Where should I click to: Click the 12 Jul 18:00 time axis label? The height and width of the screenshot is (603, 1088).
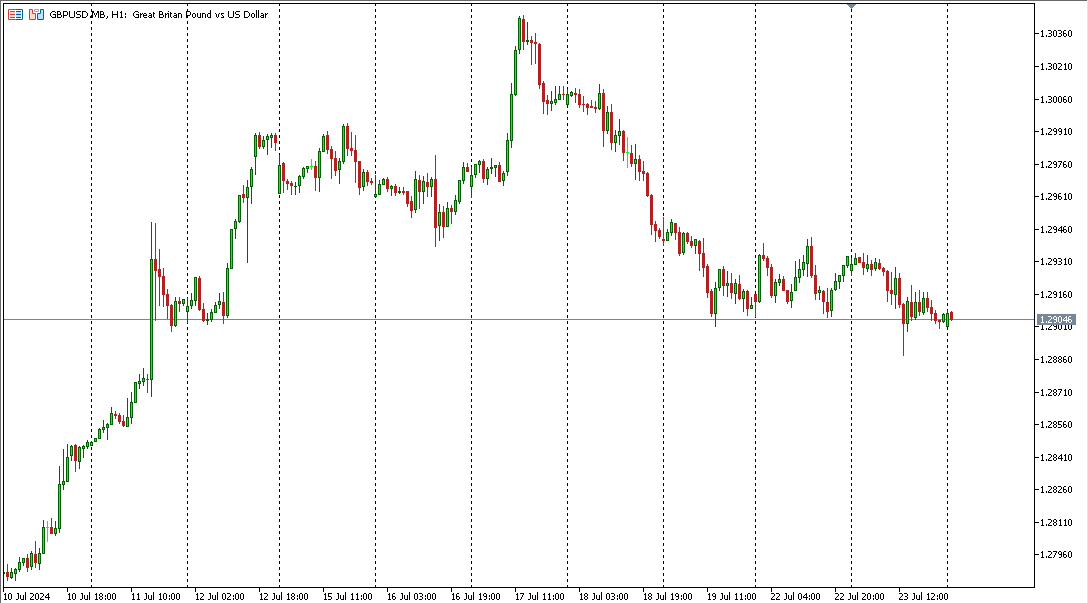click(x=284, y=597)
